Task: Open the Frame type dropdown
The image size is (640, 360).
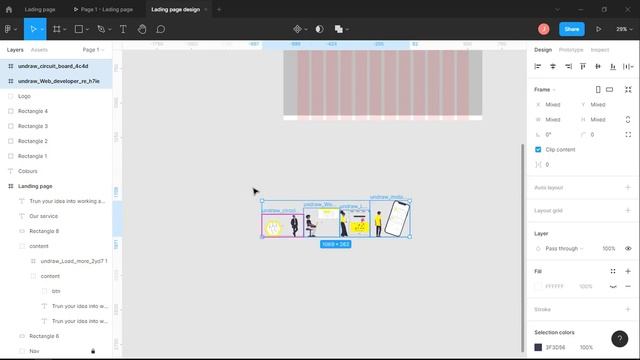Action: click(x=545, y=89)
